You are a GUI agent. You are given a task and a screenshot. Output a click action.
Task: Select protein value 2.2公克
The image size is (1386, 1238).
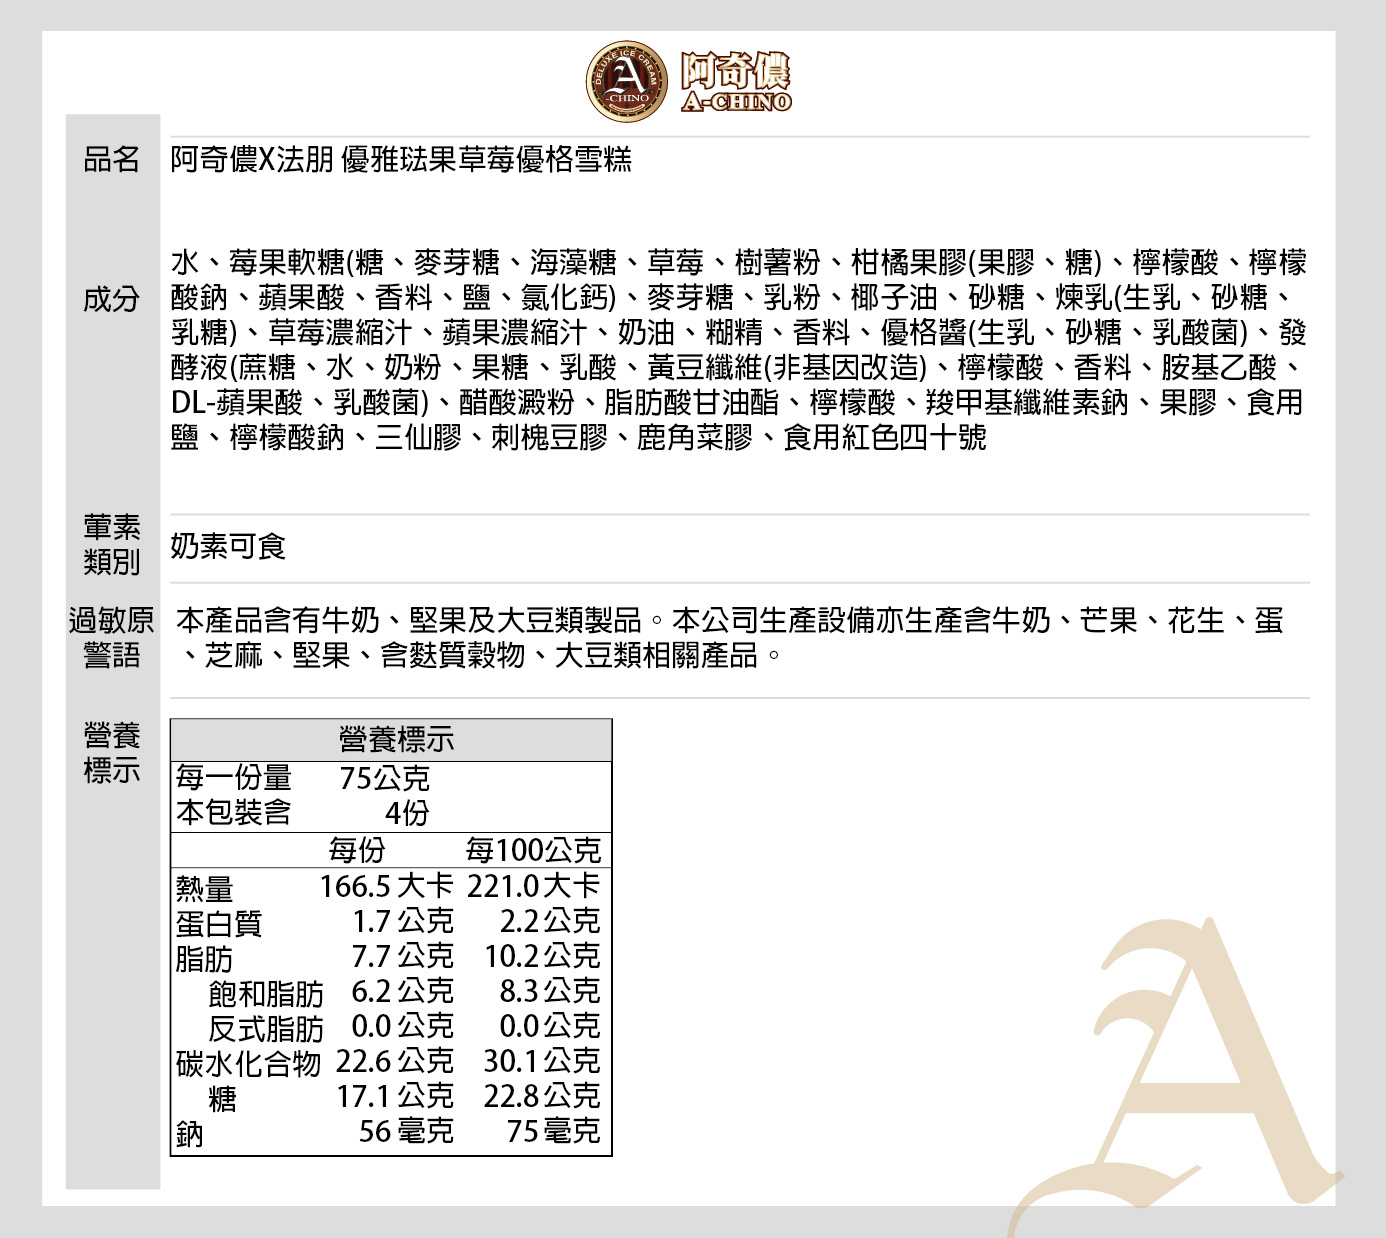[x=550, y=921]
